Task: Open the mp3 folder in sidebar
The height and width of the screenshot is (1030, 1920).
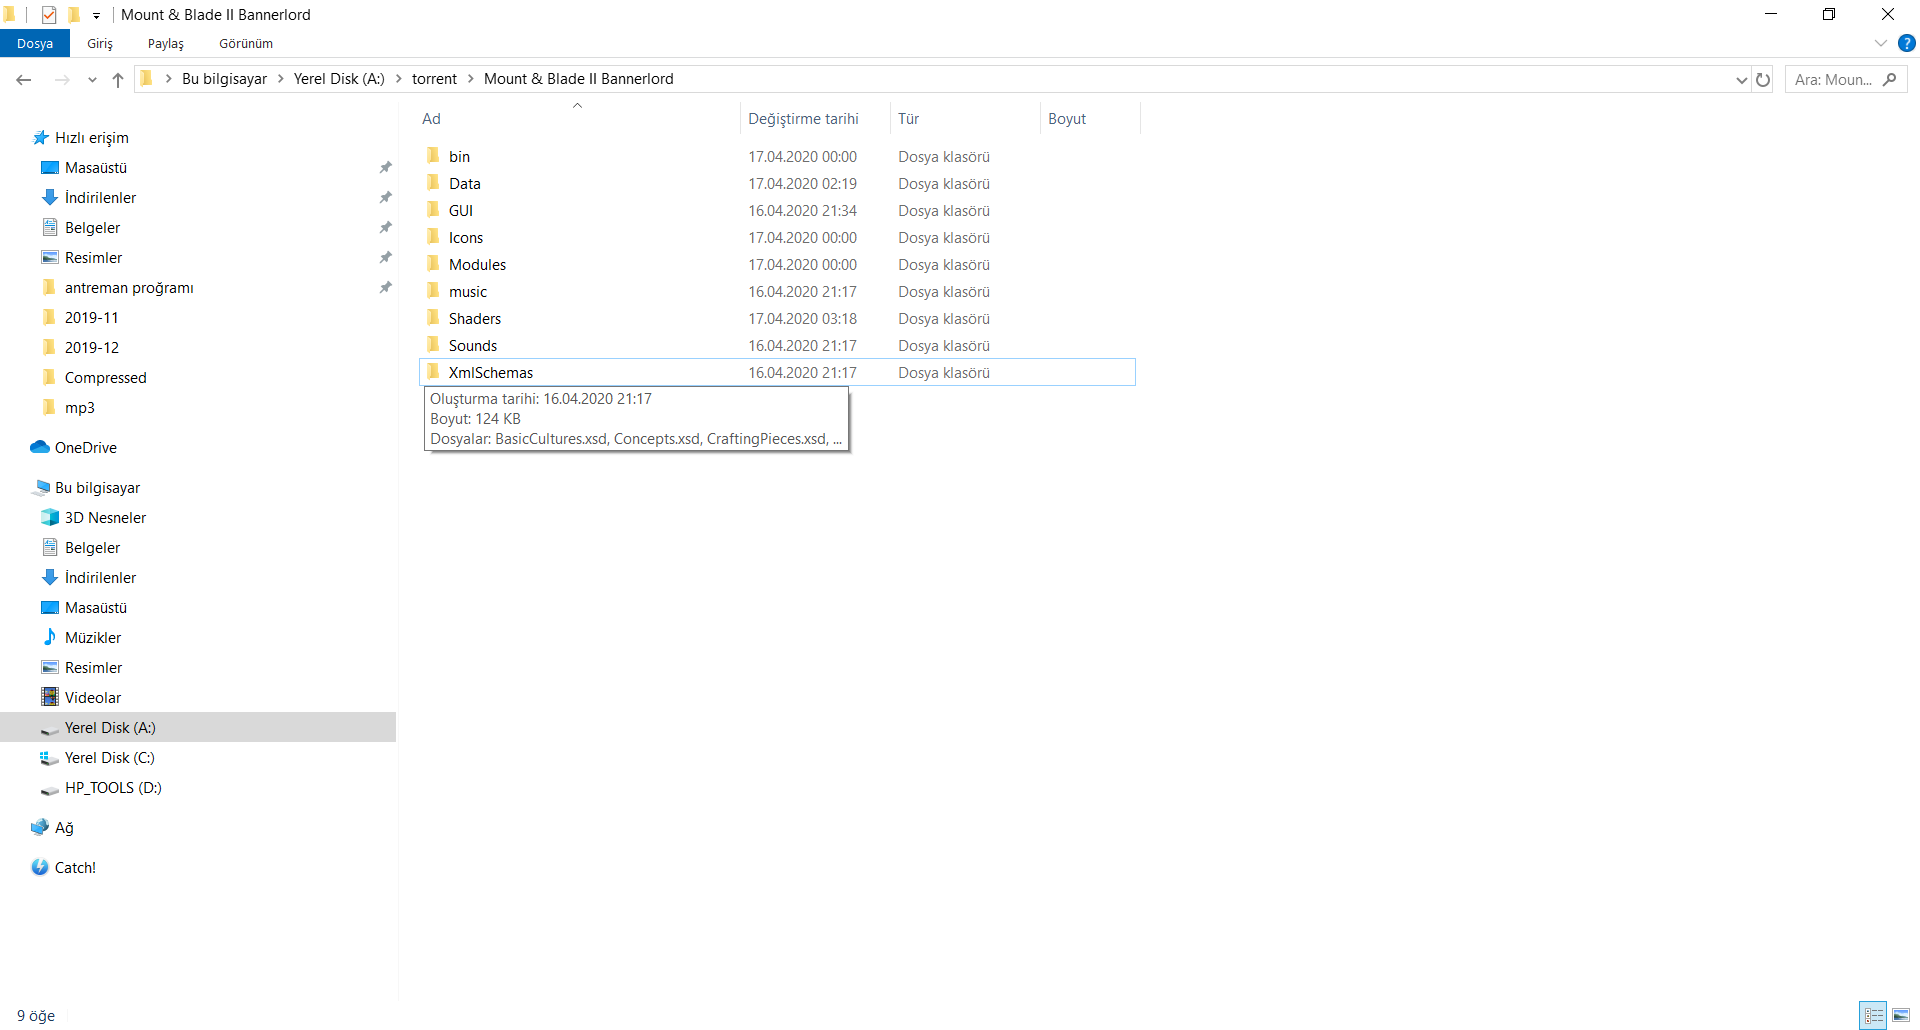Action: pos(79,408)
